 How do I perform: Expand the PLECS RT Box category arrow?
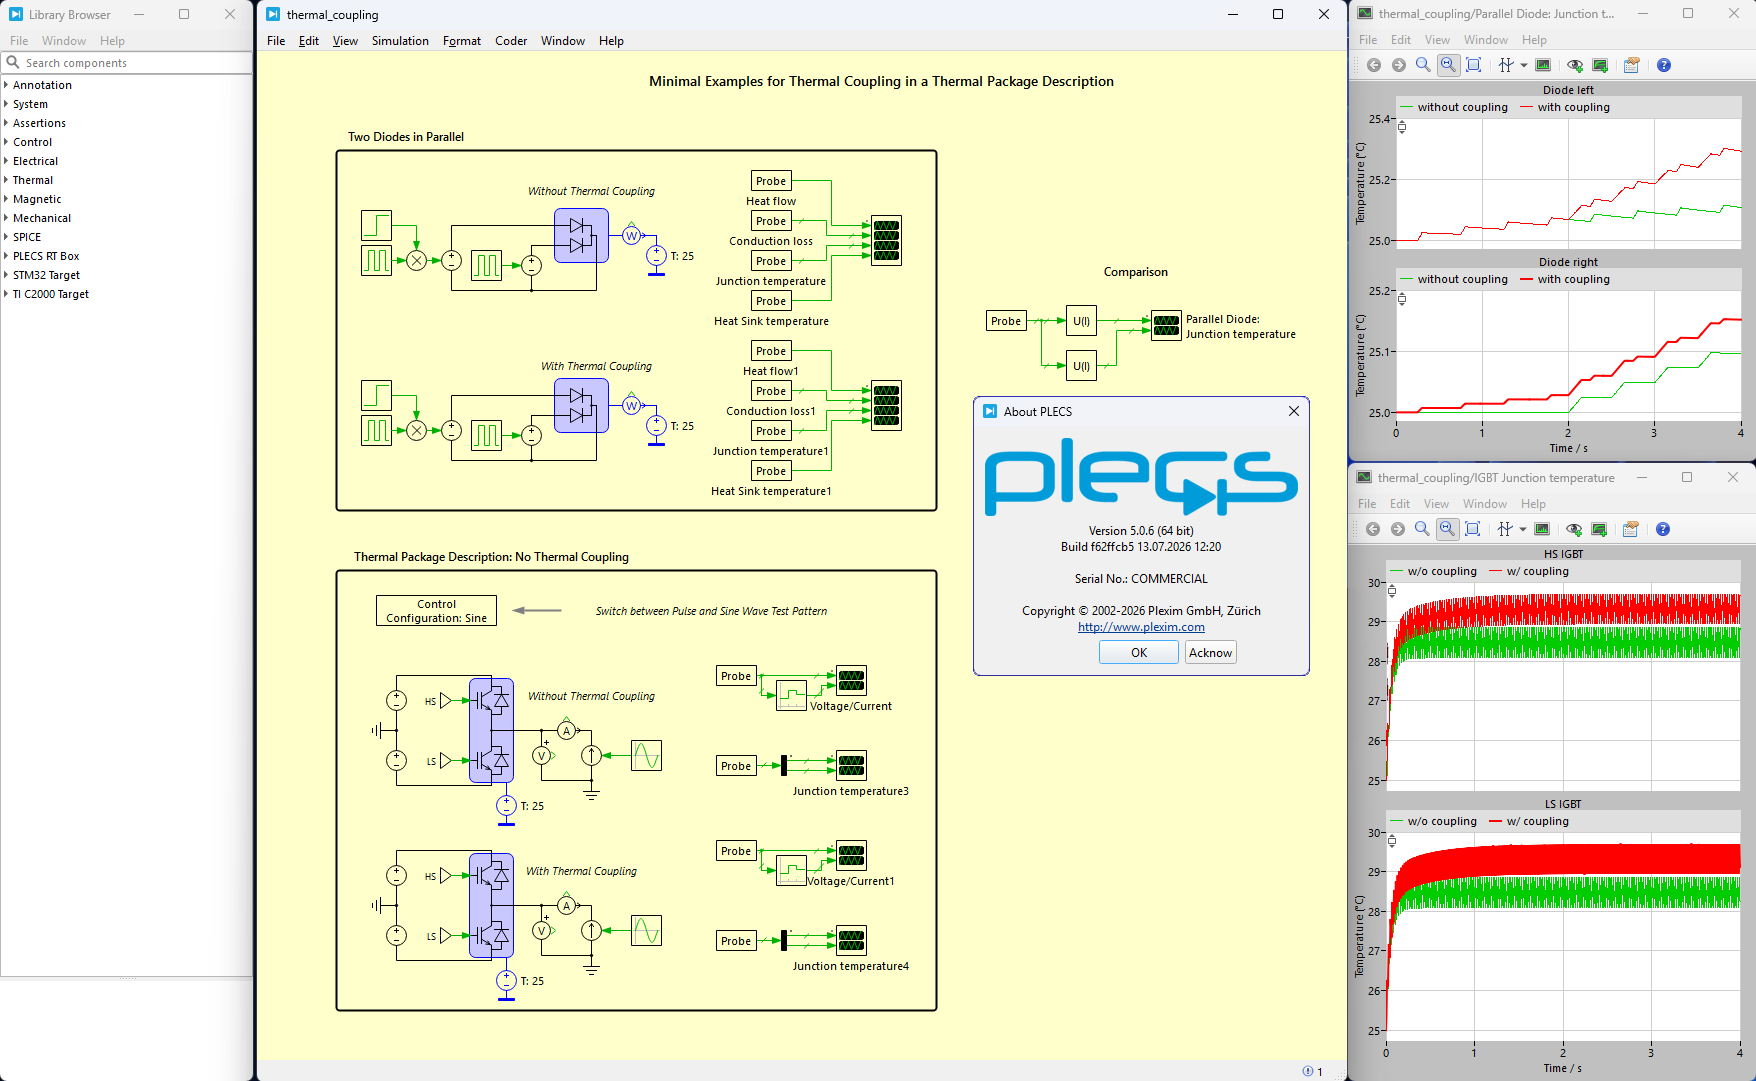[6, 256]
